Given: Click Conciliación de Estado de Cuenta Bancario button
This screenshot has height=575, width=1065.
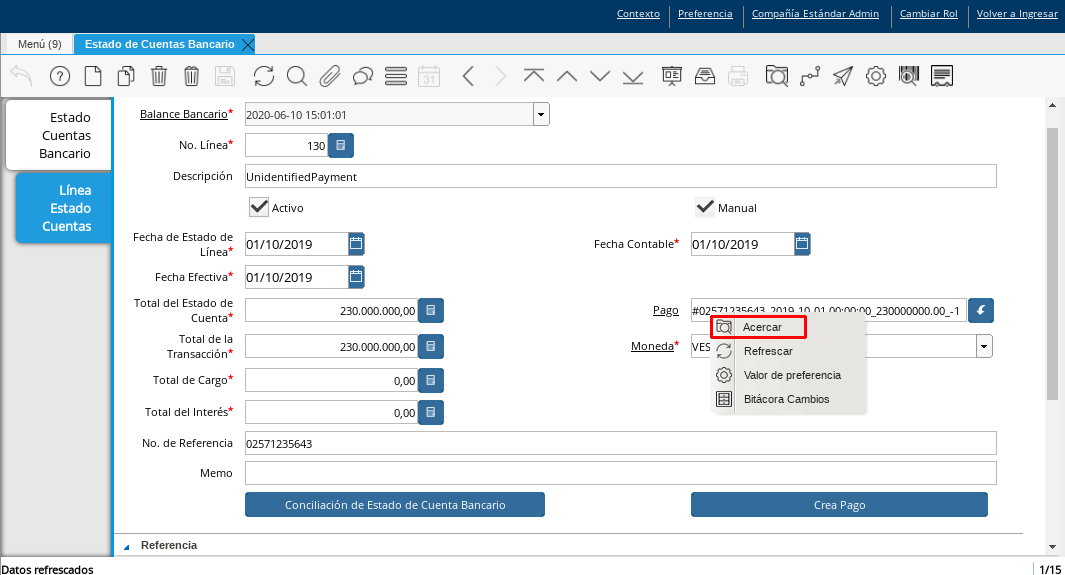Looking at the screenshot, I should click(x=395, y=505).
